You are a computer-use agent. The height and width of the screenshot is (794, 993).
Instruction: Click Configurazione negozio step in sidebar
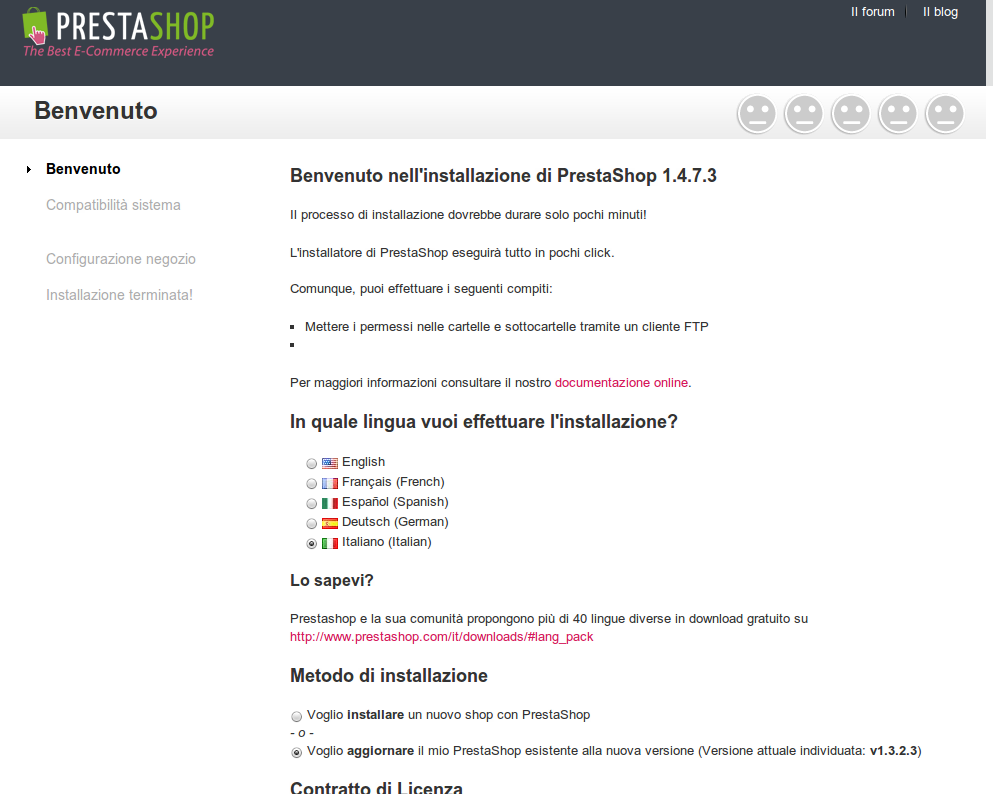click(x=121, y=259)
